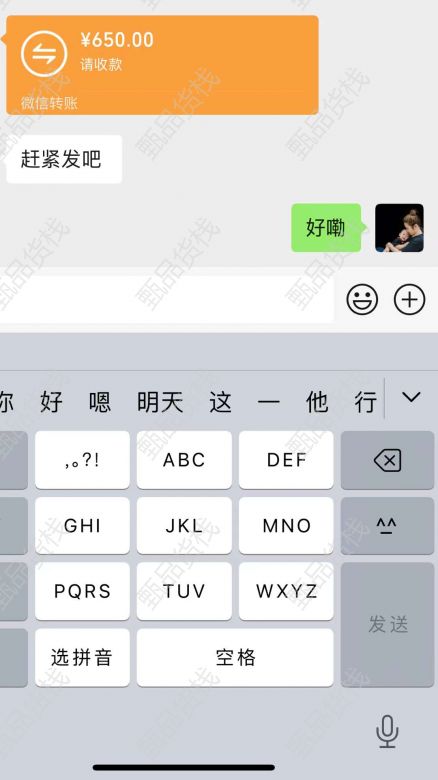This screenshot has height=780, width=438.
Task: Focus the chat message input field
Action: (x=167, y=299)
